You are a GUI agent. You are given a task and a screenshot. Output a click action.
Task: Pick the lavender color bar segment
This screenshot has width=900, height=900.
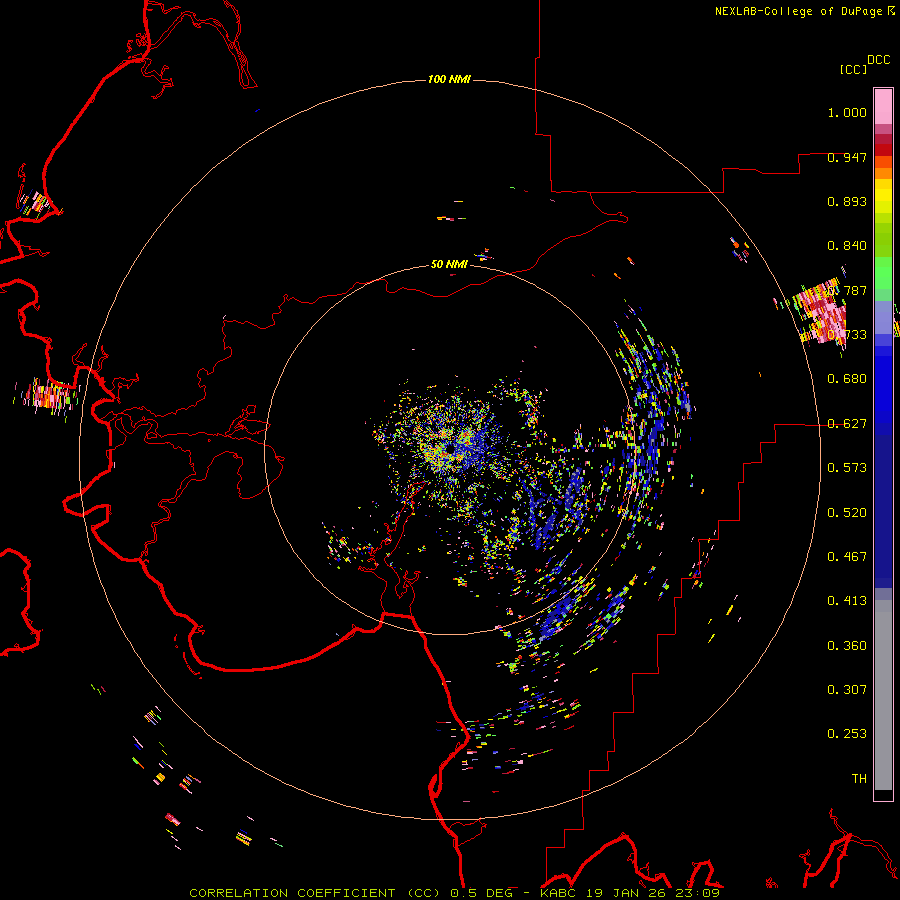click(883, 317)
